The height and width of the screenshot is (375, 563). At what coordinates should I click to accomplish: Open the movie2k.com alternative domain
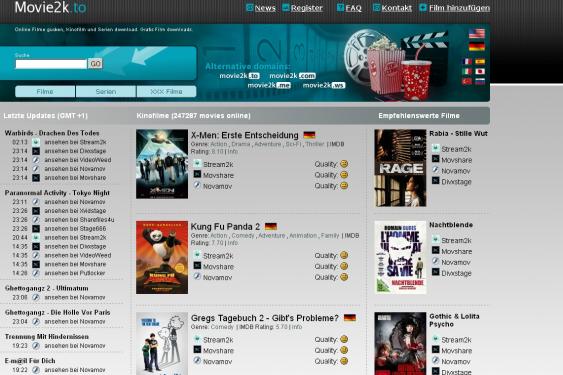pos(293,76)
